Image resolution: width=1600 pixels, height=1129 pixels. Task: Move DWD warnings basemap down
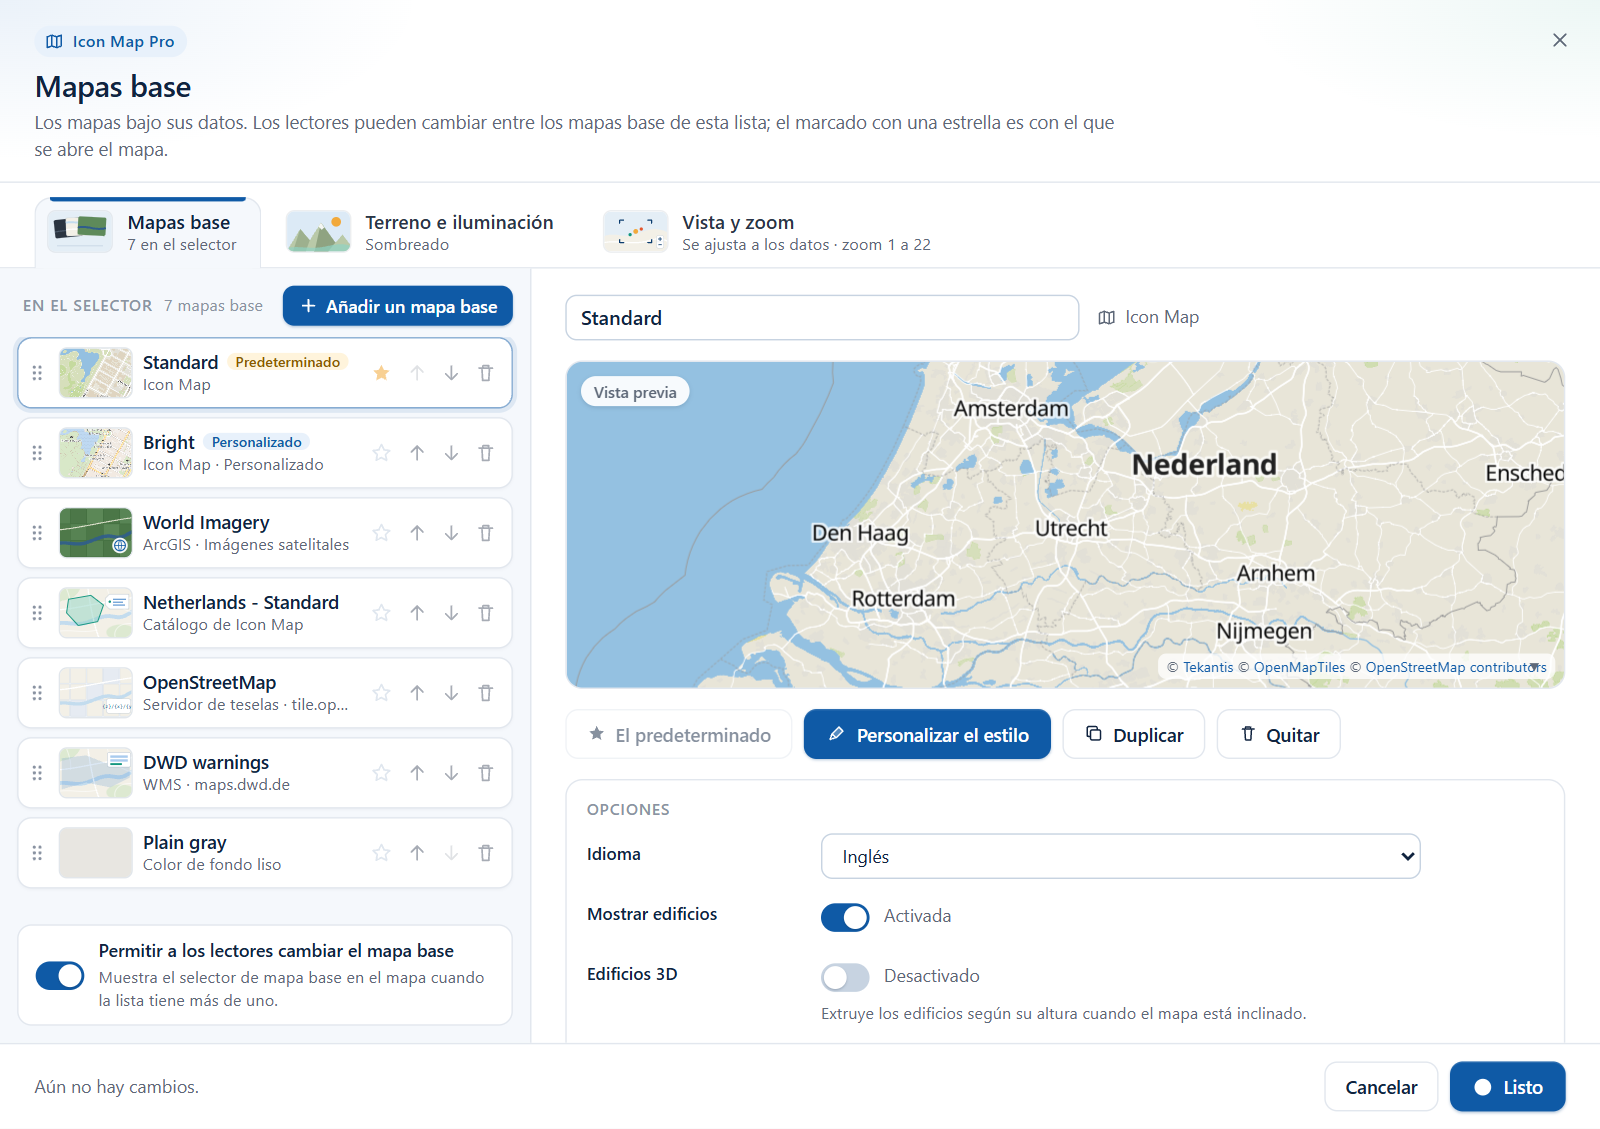click(x=452, y=773)
